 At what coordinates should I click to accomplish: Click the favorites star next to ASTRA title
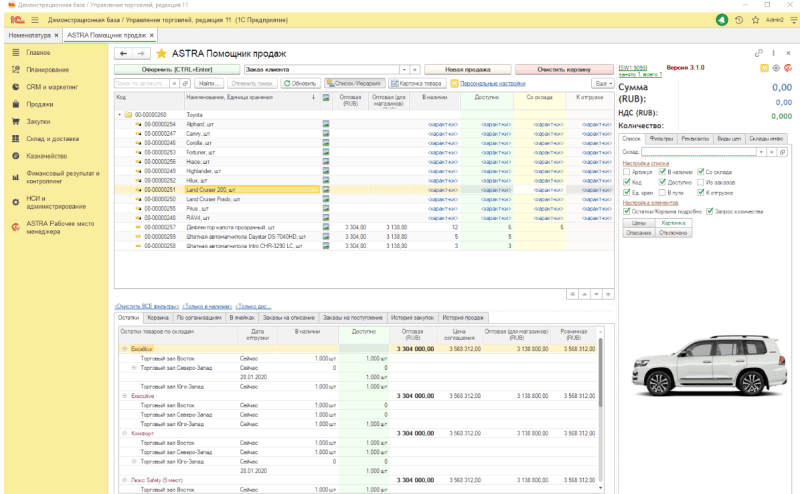161,53
